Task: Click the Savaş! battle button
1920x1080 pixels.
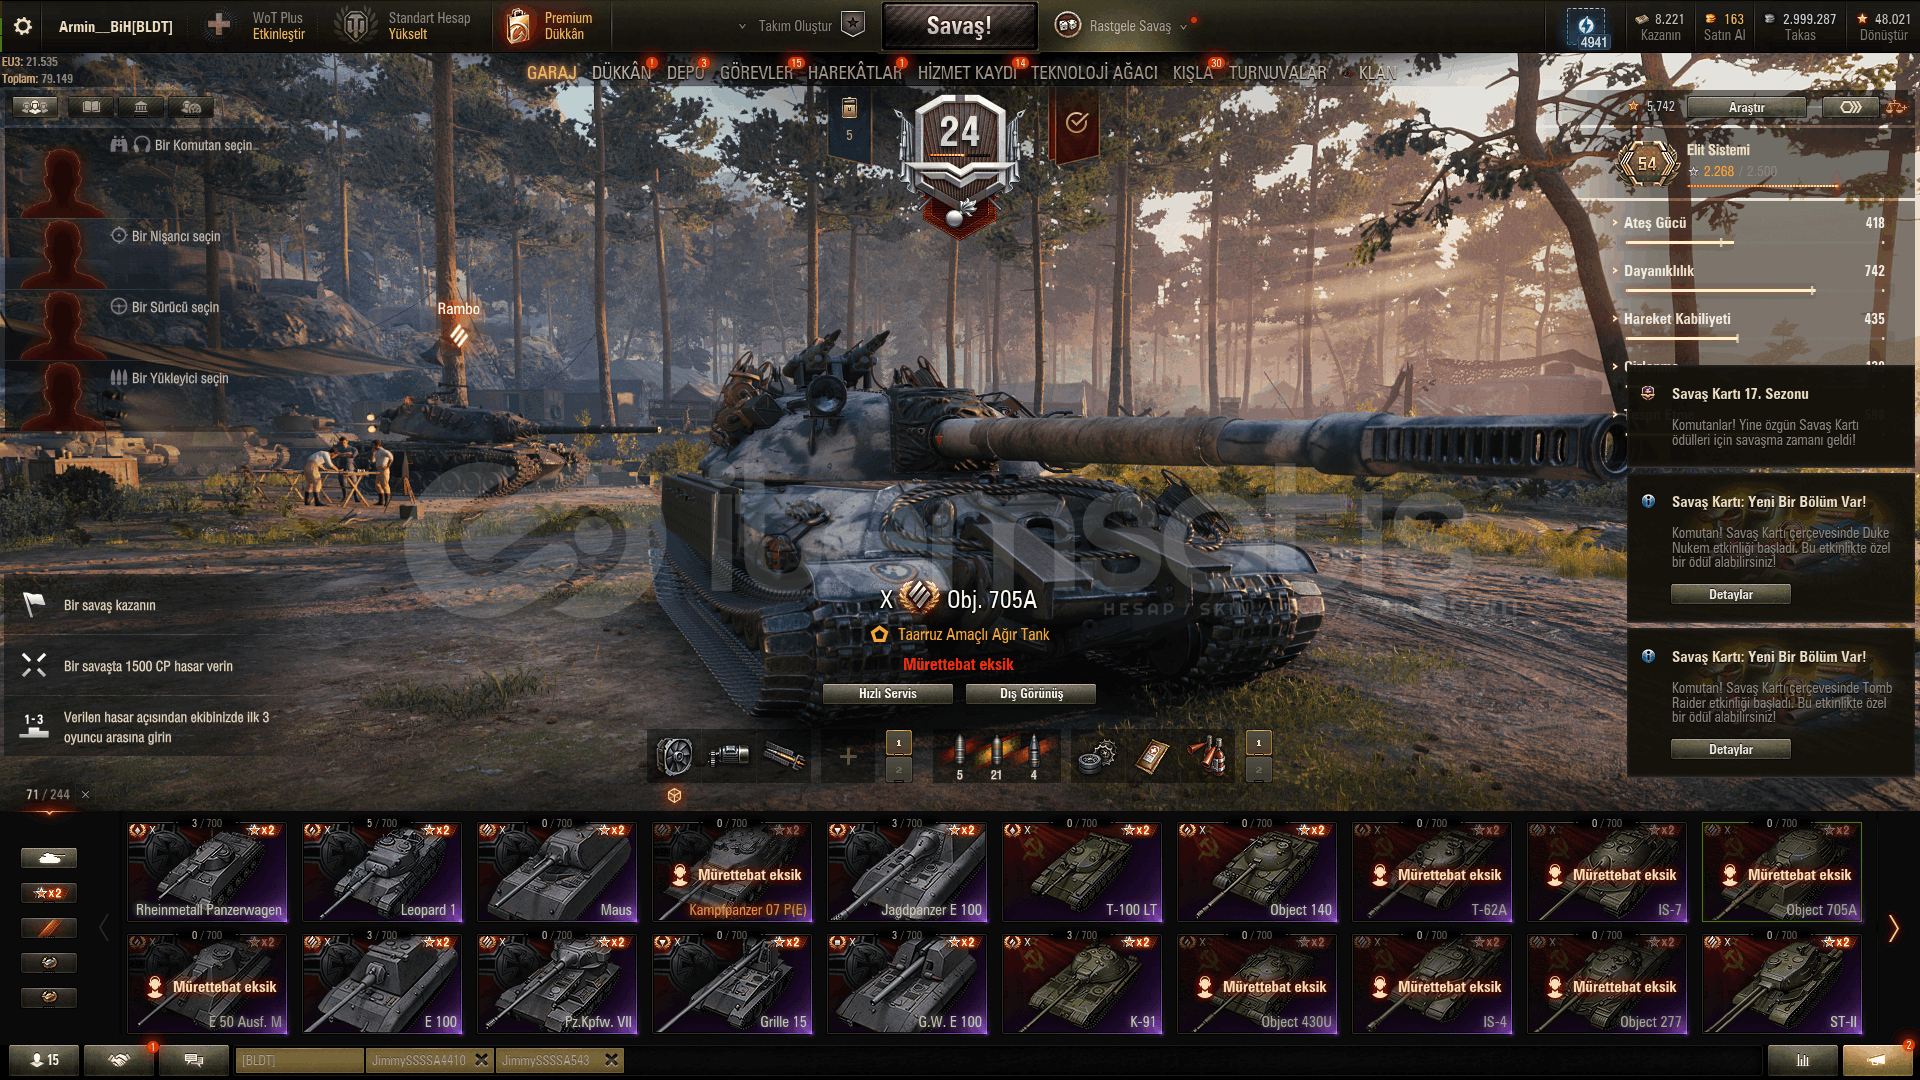Action: [x=959, y=26]
